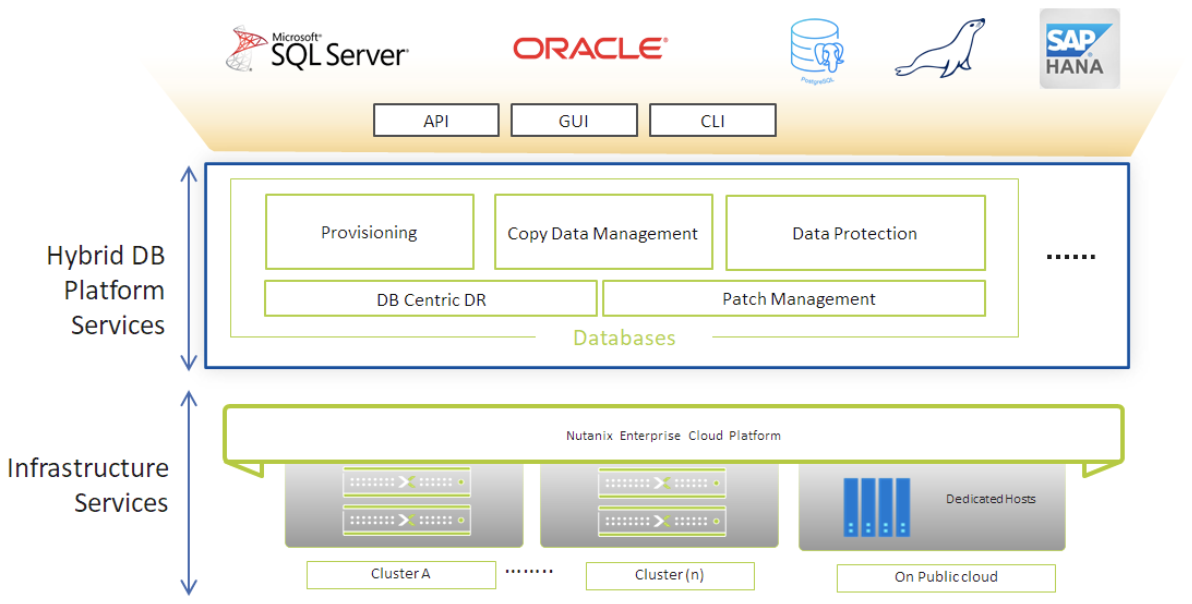Click the CLI box
Screen dimensions: 1192x604
pyautogui.click(x=712, y=121)
